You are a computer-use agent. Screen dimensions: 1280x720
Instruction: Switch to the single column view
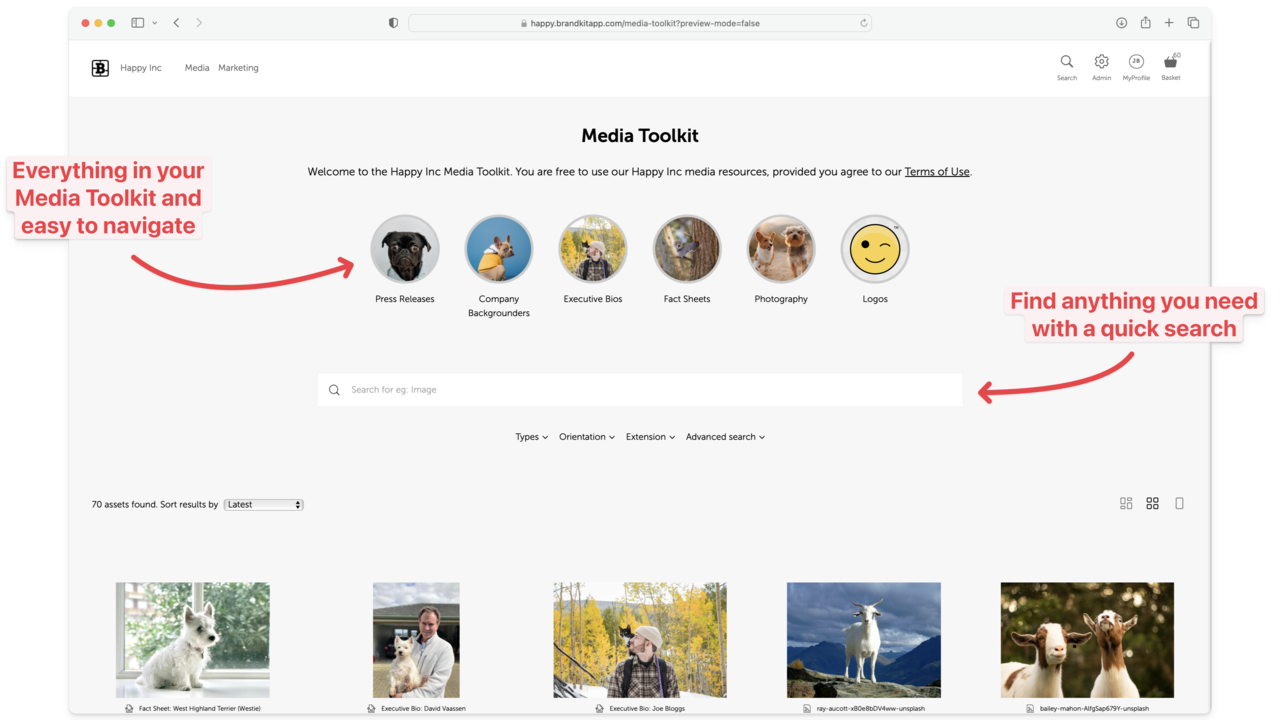pyautogui.click(x=1179, y=503)
